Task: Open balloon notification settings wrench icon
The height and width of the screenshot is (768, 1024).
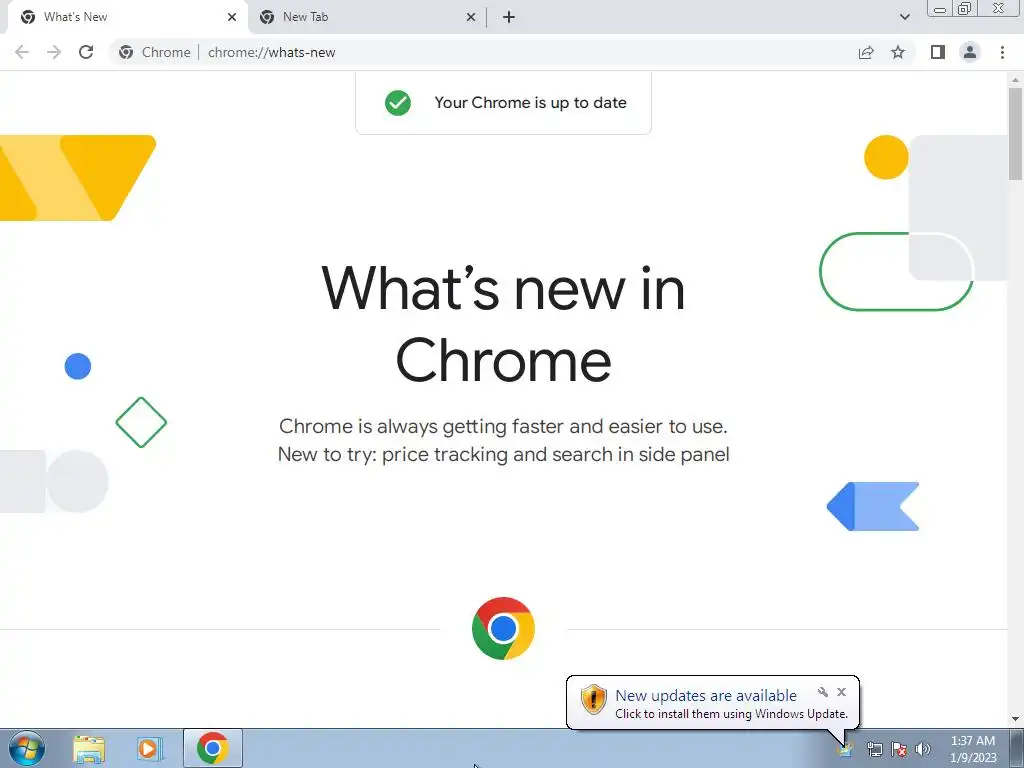Action: click(x=823, y=692)
